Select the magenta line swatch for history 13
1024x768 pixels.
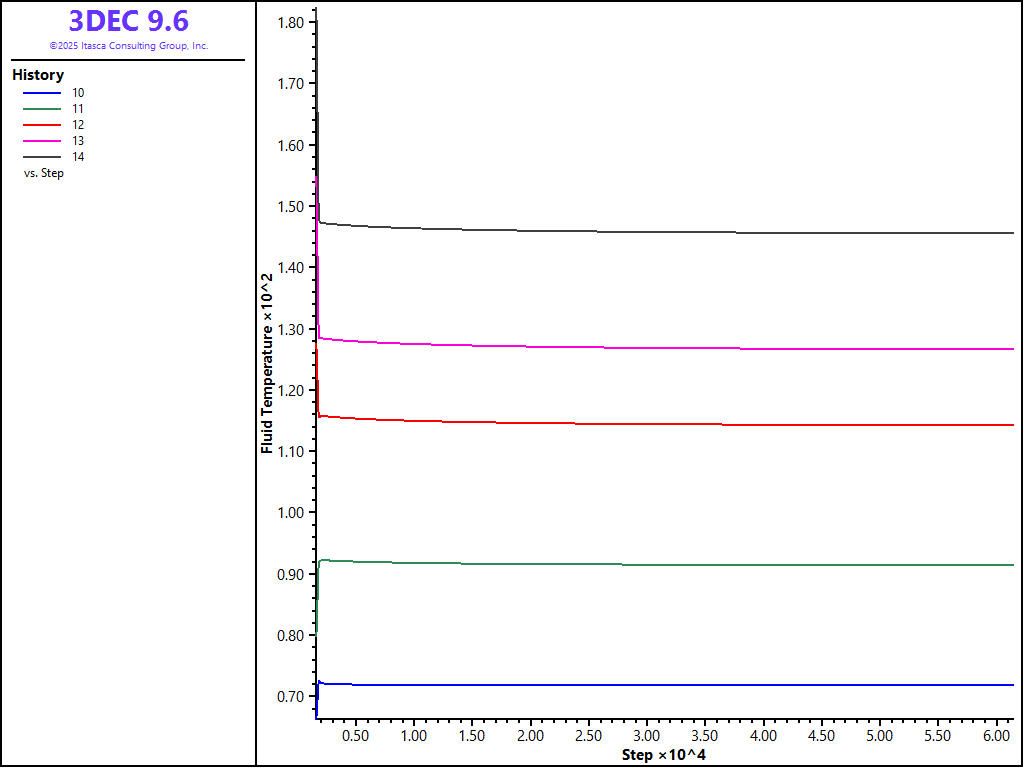coord(42,141)
